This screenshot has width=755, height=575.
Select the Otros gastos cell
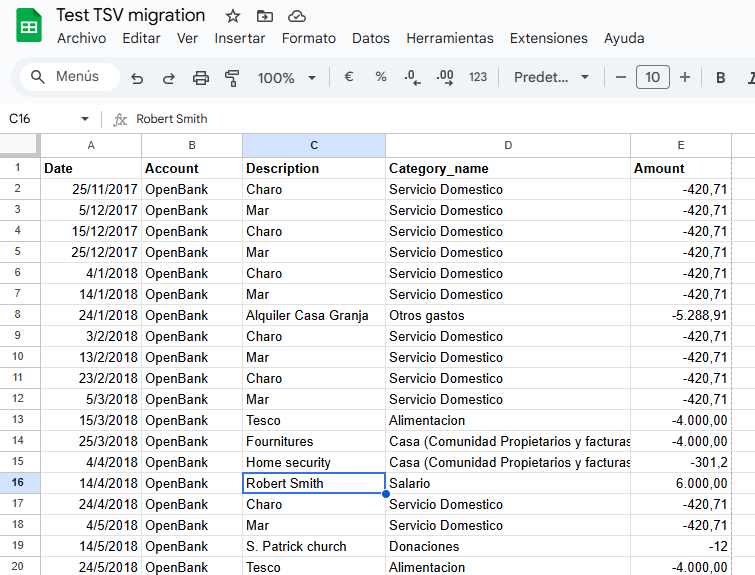pos(508,315)
